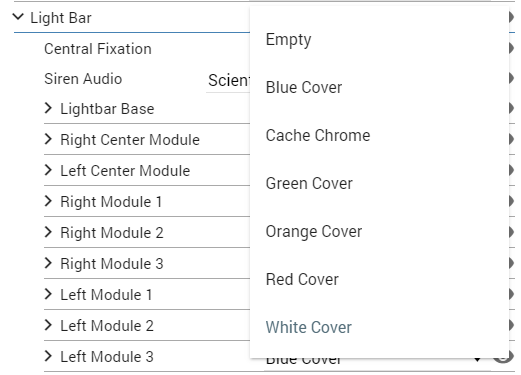Expand Left Module 3

point(48,356)
